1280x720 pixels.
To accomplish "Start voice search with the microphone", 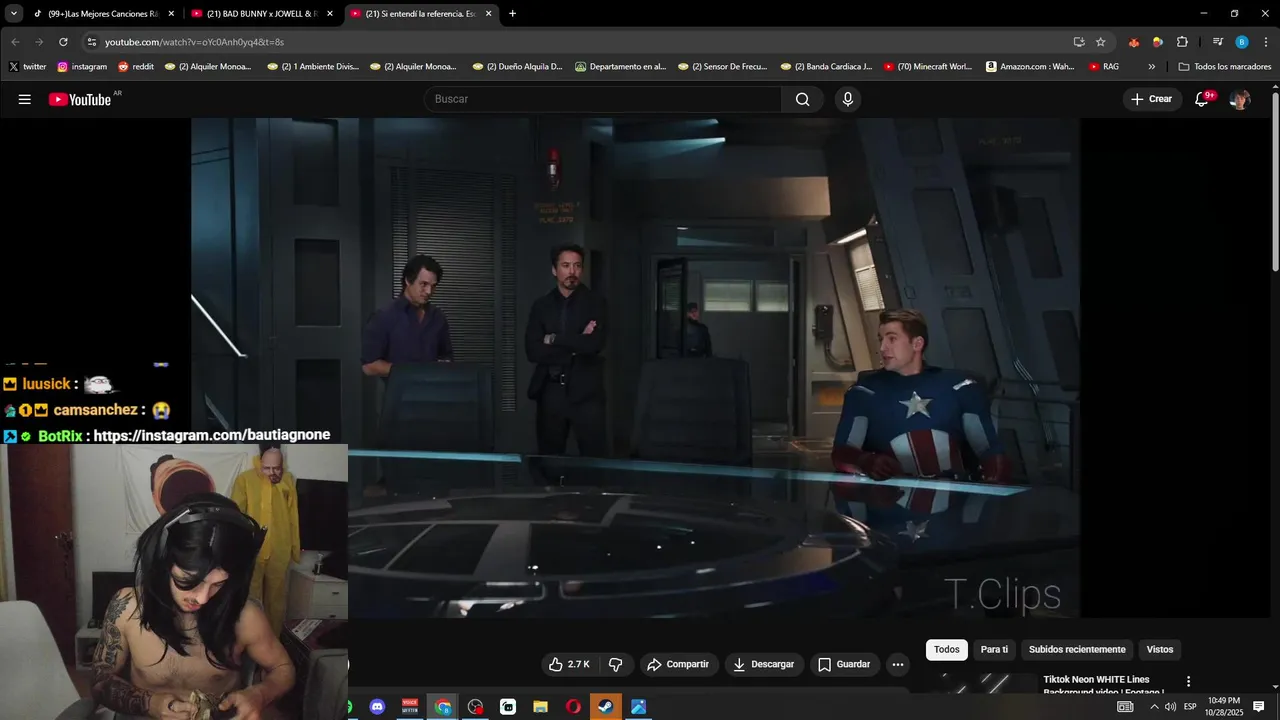I will (848, 99).
